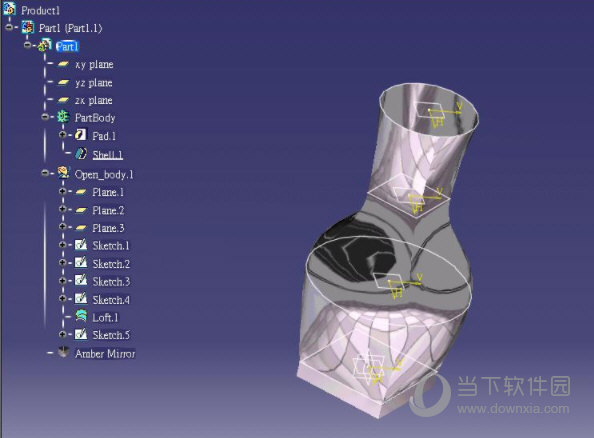Select the Sketch.3 label
The width and height of the screenshot is (594, 438).
(111, 282)
